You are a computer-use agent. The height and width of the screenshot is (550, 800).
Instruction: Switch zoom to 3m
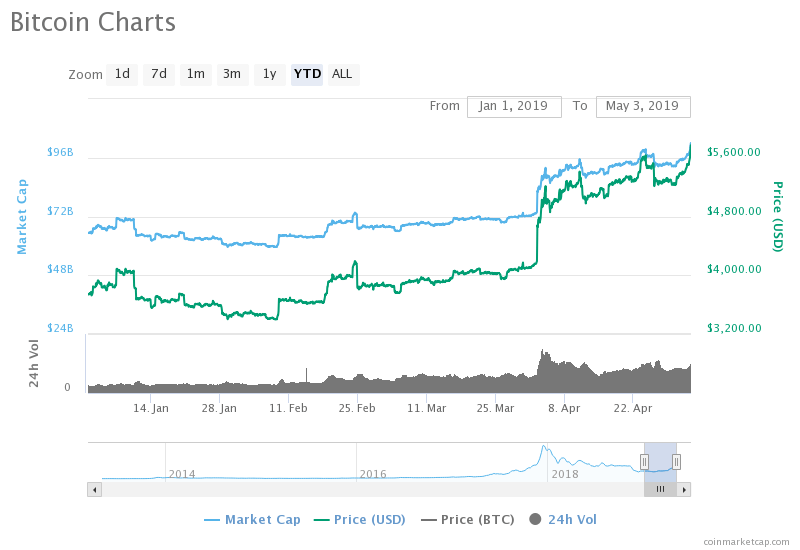232,74
